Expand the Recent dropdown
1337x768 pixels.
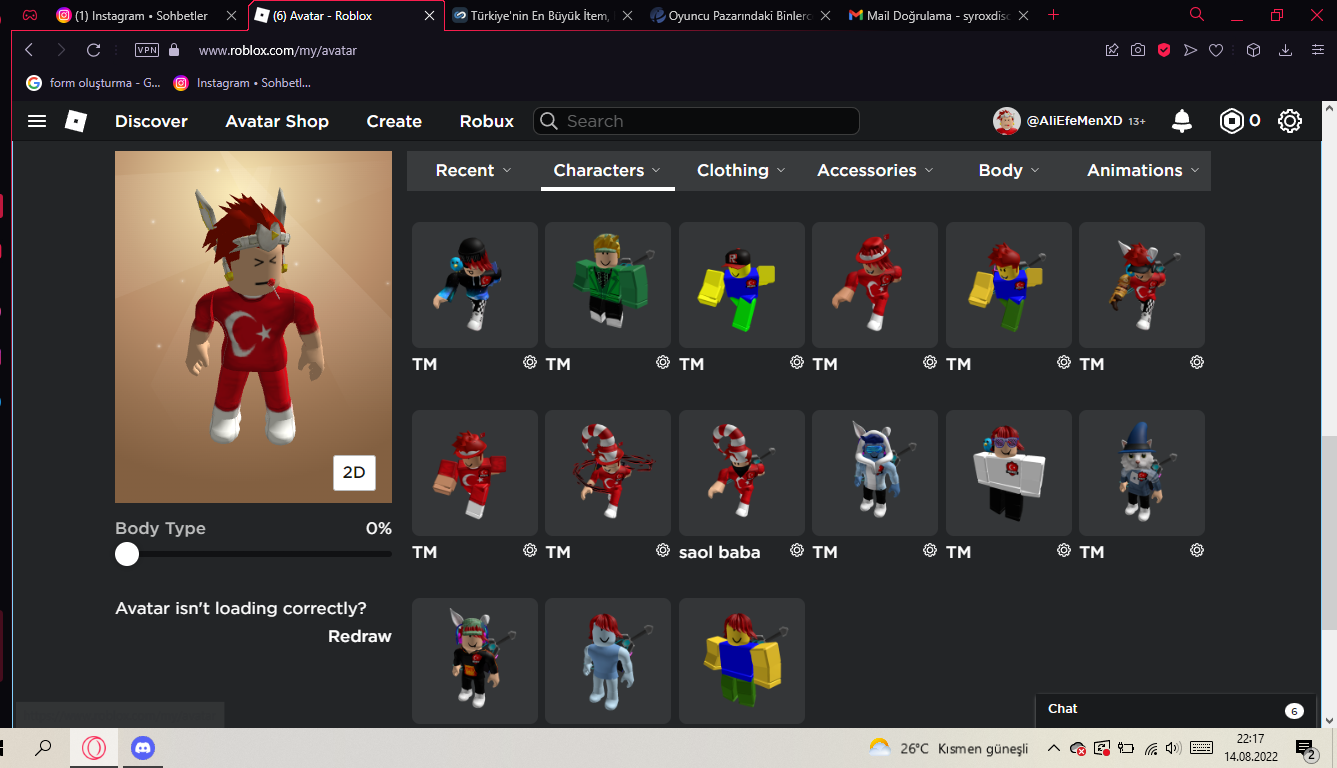pos(473,170)
